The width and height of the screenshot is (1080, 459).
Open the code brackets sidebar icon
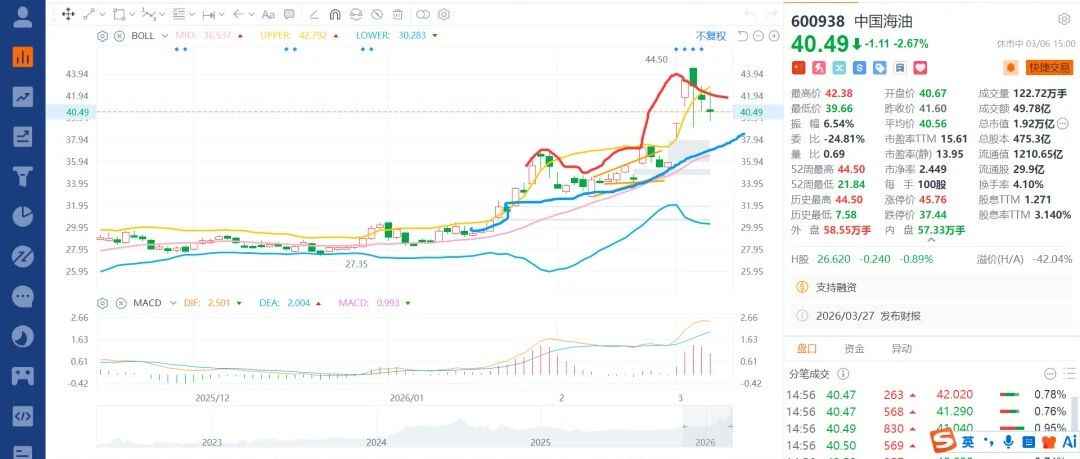click(23, 416)
